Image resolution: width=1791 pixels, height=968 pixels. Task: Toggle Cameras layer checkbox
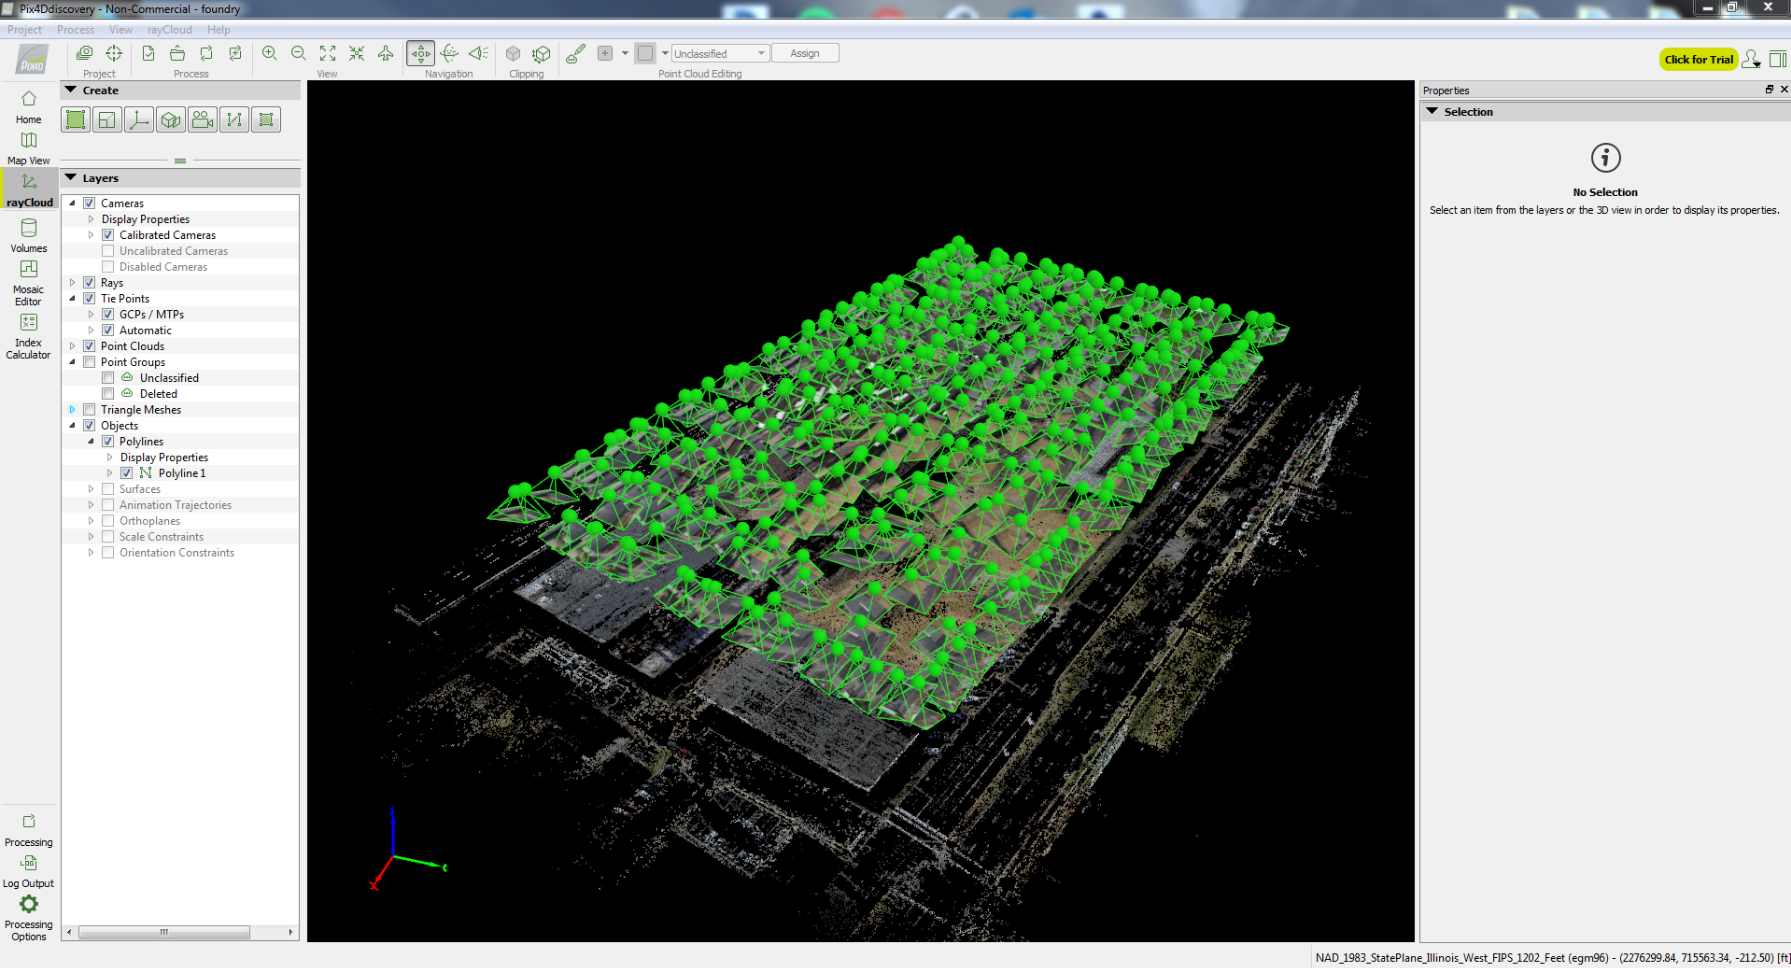[x=89, y=203]
